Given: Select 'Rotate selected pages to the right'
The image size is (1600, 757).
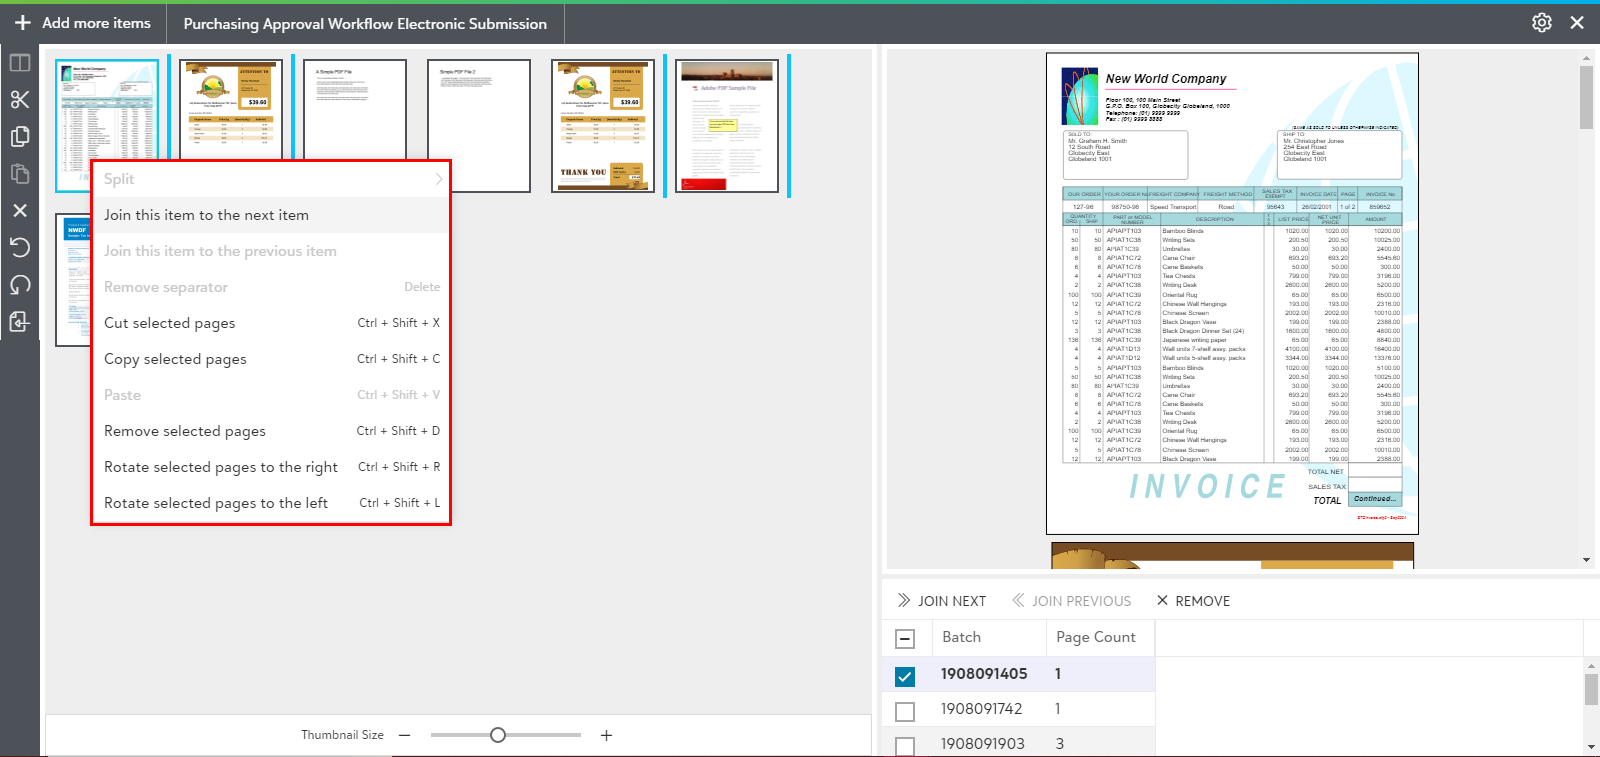Looking at the screenshot, I should pyautogui.click(x=221, y=467).
